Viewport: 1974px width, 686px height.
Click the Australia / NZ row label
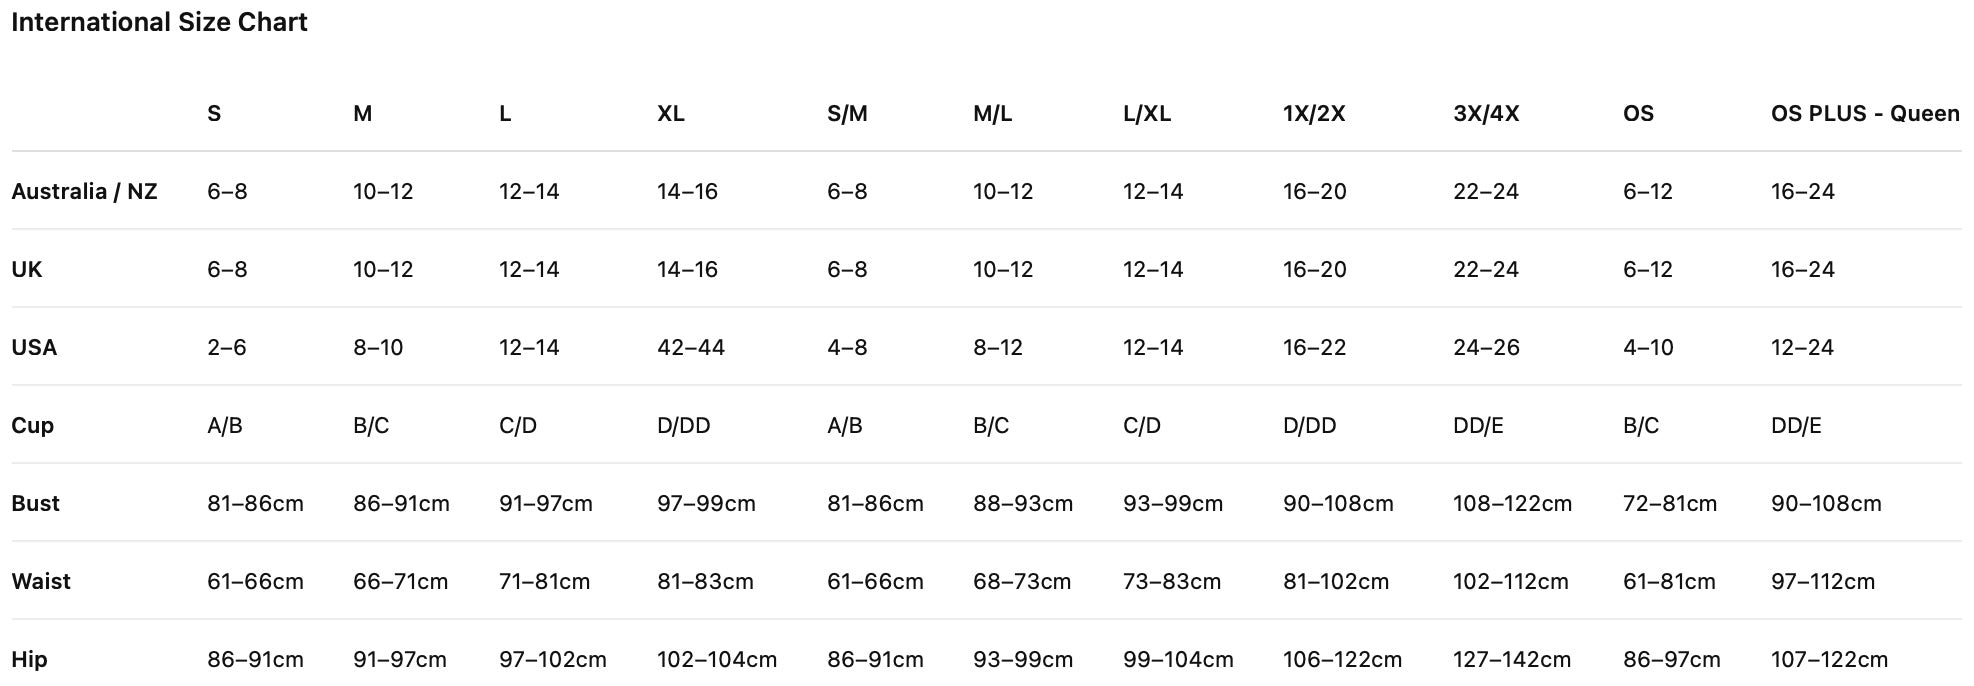84,191
